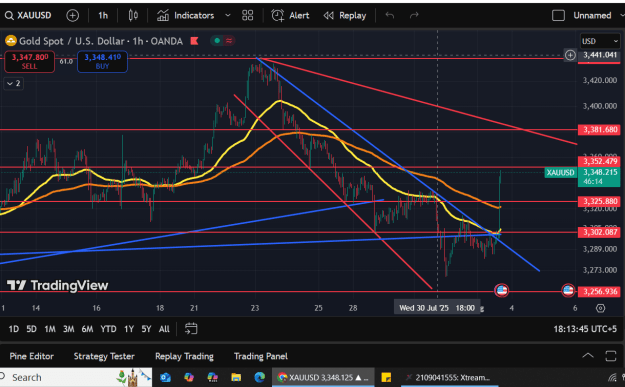Open File Explorer from the taskbar
The height and width of the screenshot is (387, 625).
pyautogui.click(x=236, y=377)
